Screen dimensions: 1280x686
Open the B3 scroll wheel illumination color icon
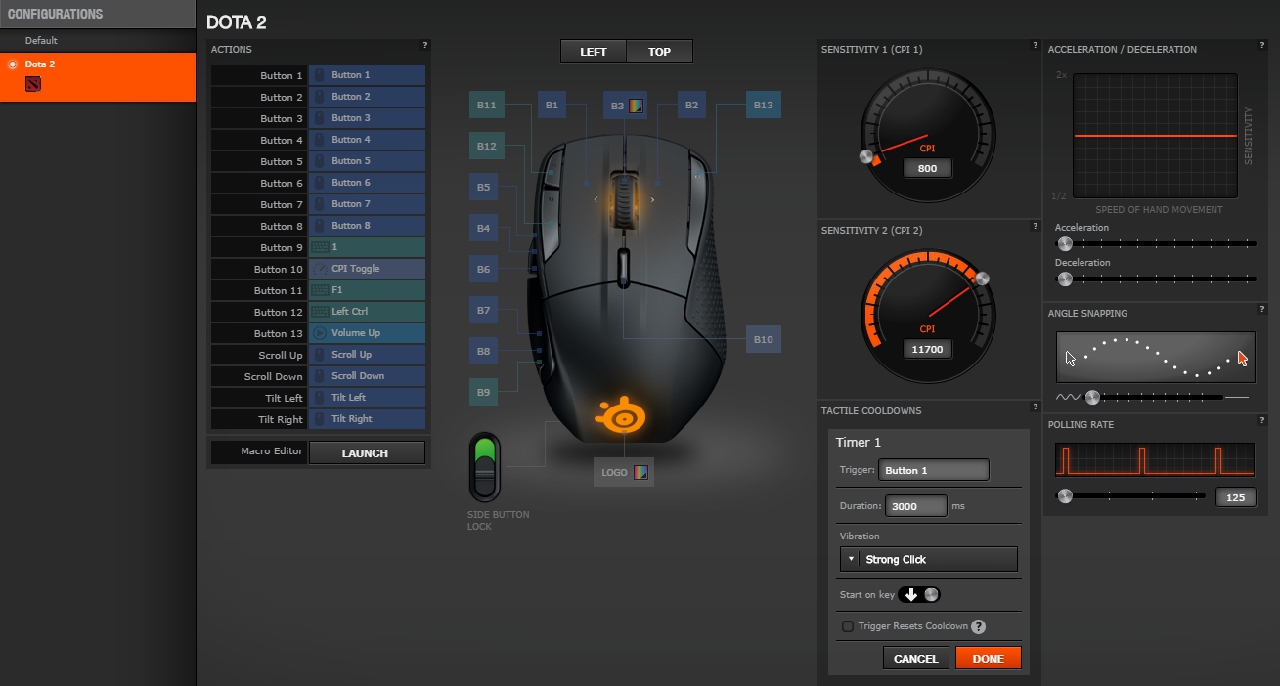click(x=636, y=105)
